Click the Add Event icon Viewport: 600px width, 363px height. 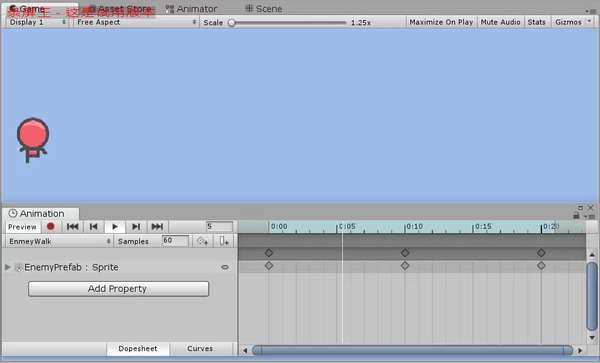[224, 241]
